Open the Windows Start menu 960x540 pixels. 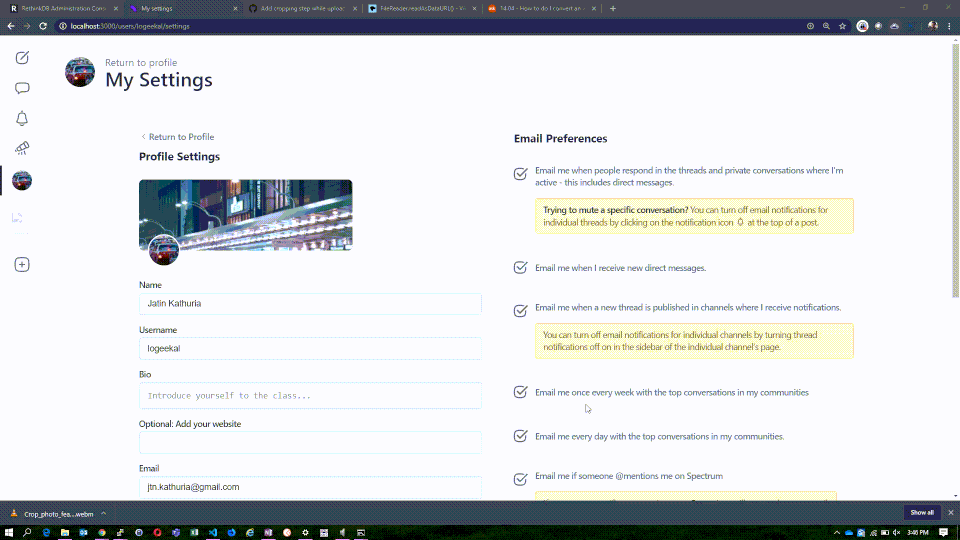pos(9,533)
